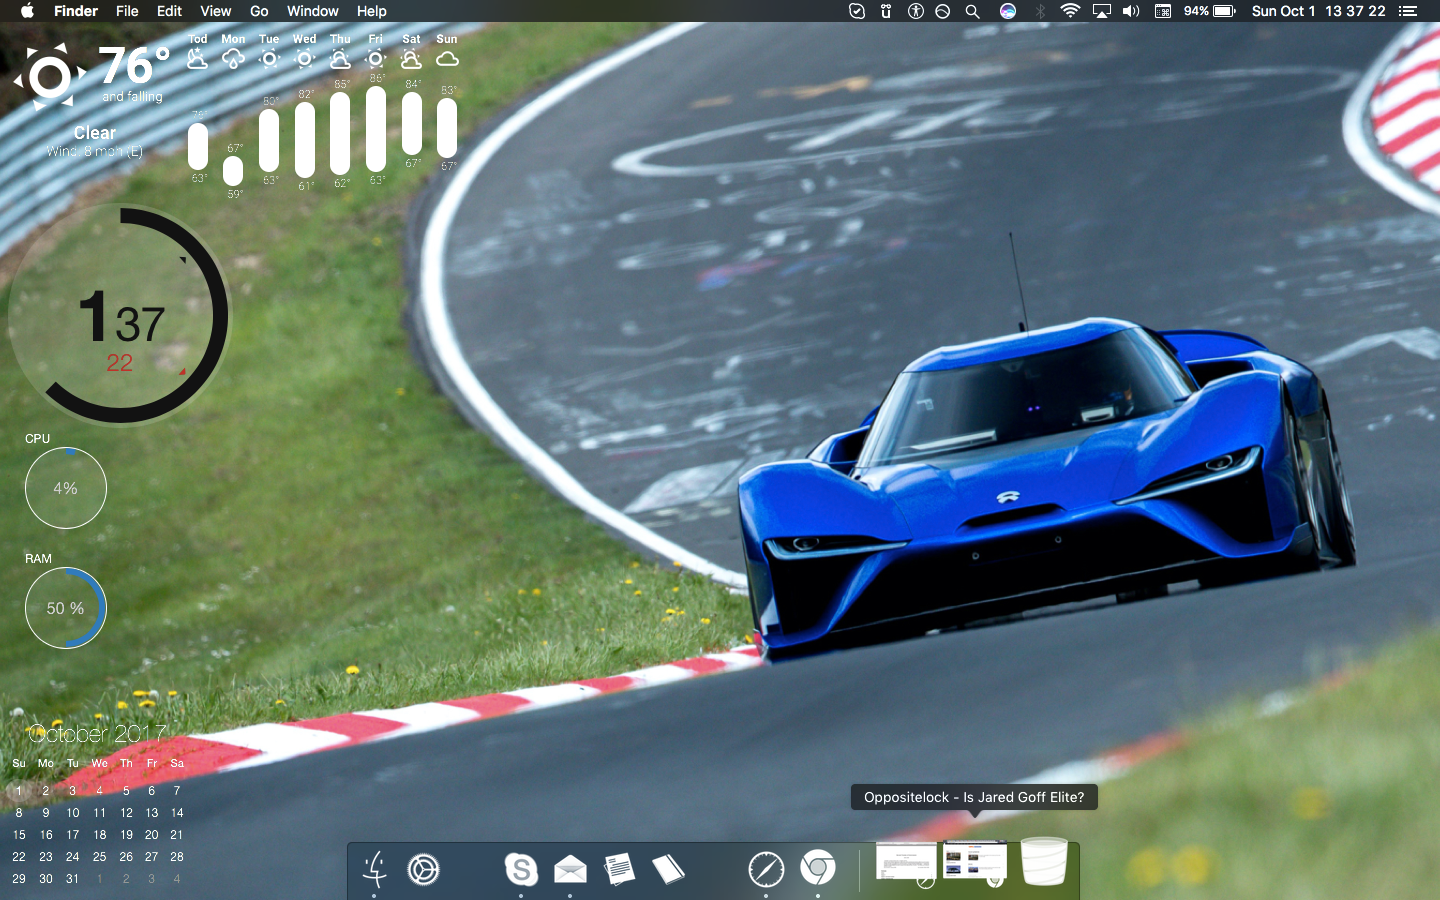
Task: Open Skype from the Dock
Action: coord(521,869)
